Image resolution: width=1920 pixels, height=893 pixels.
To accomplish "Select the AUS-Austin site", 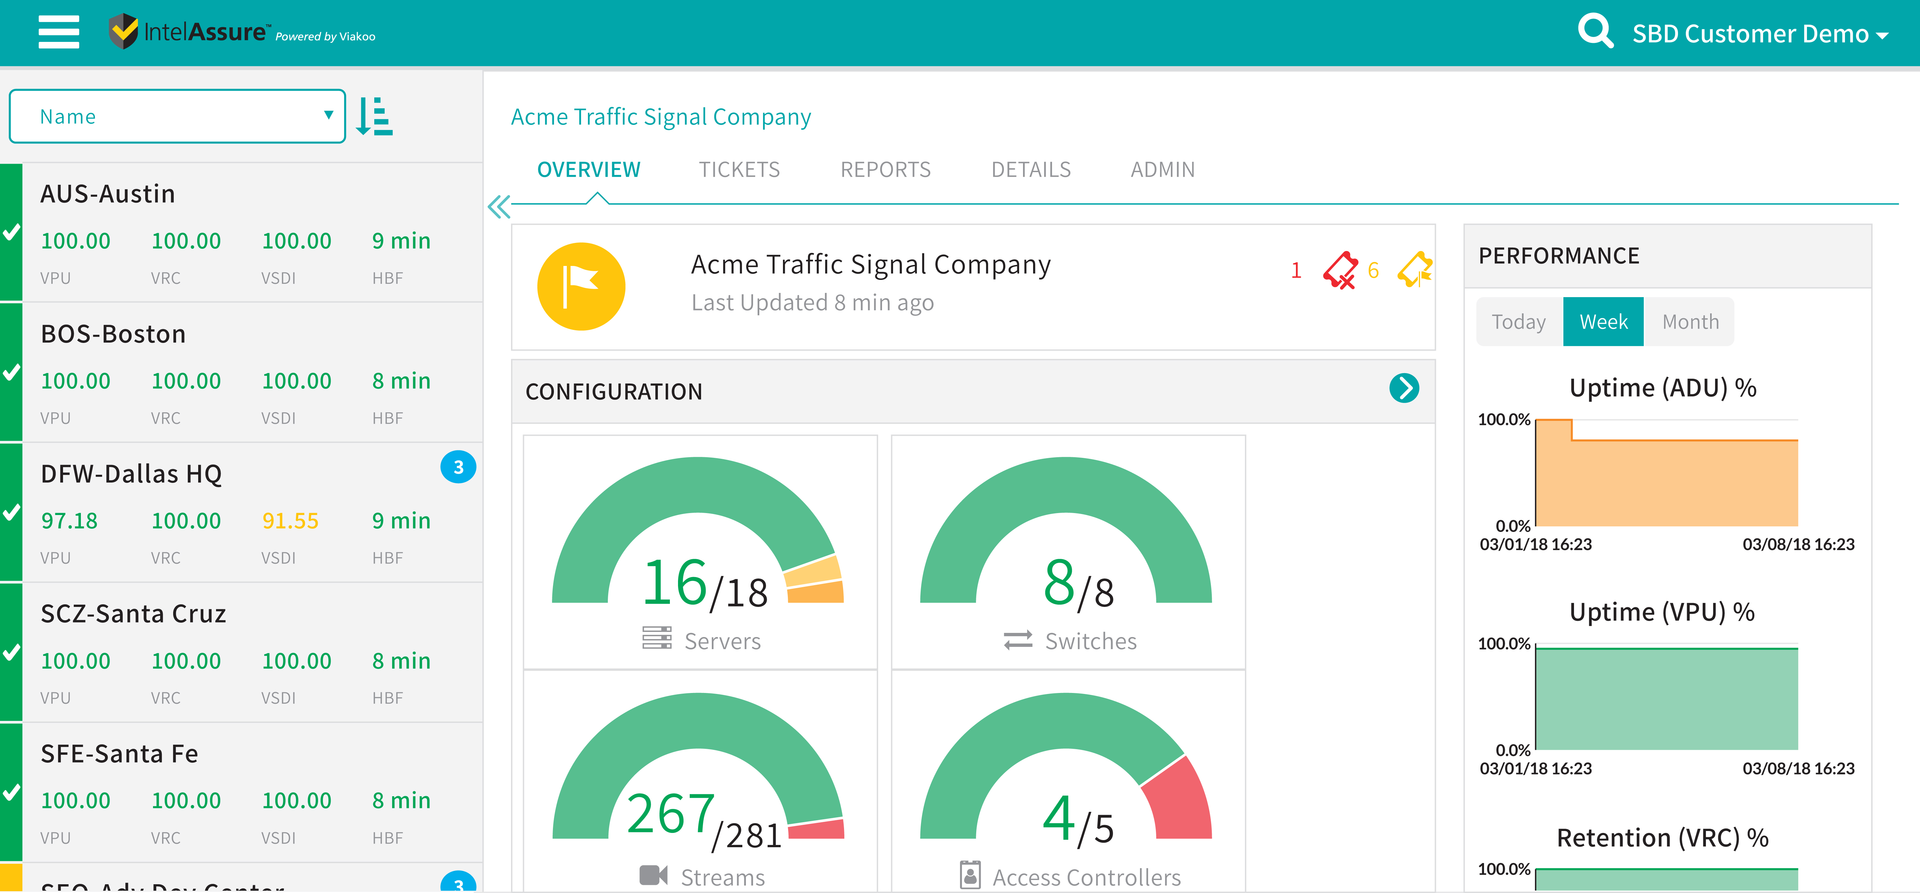I will (242, 232).
